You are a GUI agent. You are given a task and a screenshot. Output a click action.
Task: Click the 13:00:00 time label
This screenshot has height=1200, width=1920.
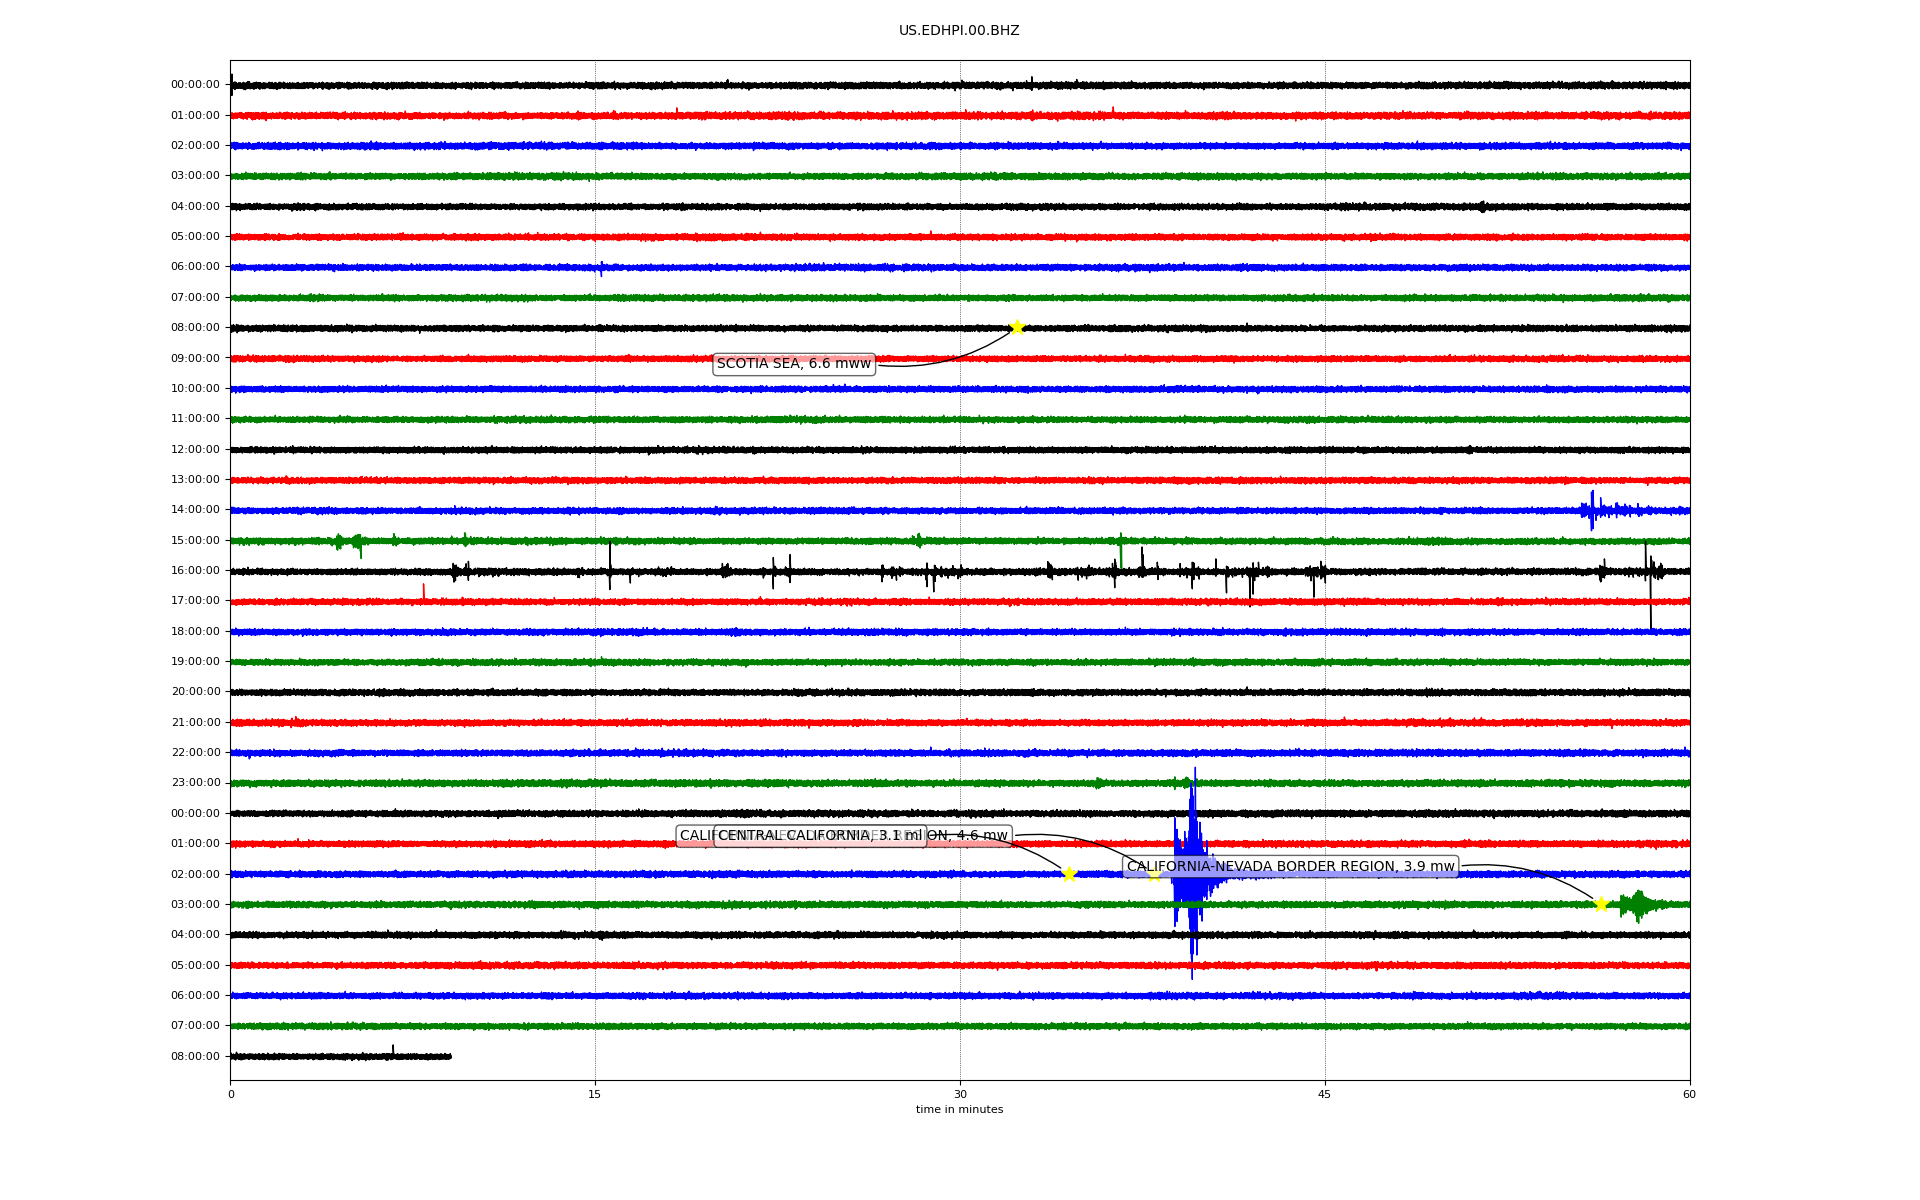pos(195,479)
